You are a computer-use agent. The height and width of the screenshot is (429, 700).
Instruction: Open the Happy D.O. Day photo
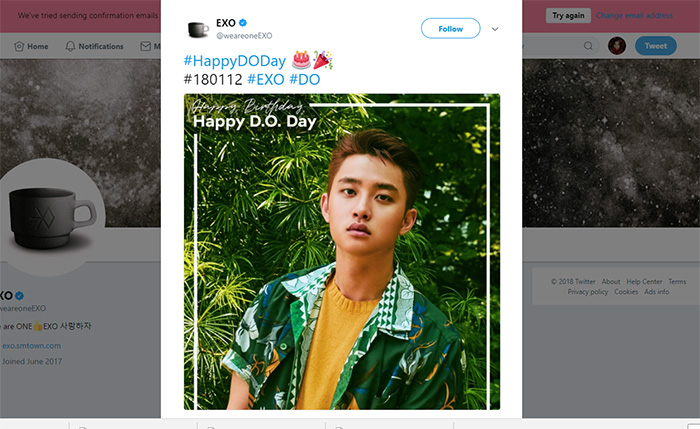341,251
